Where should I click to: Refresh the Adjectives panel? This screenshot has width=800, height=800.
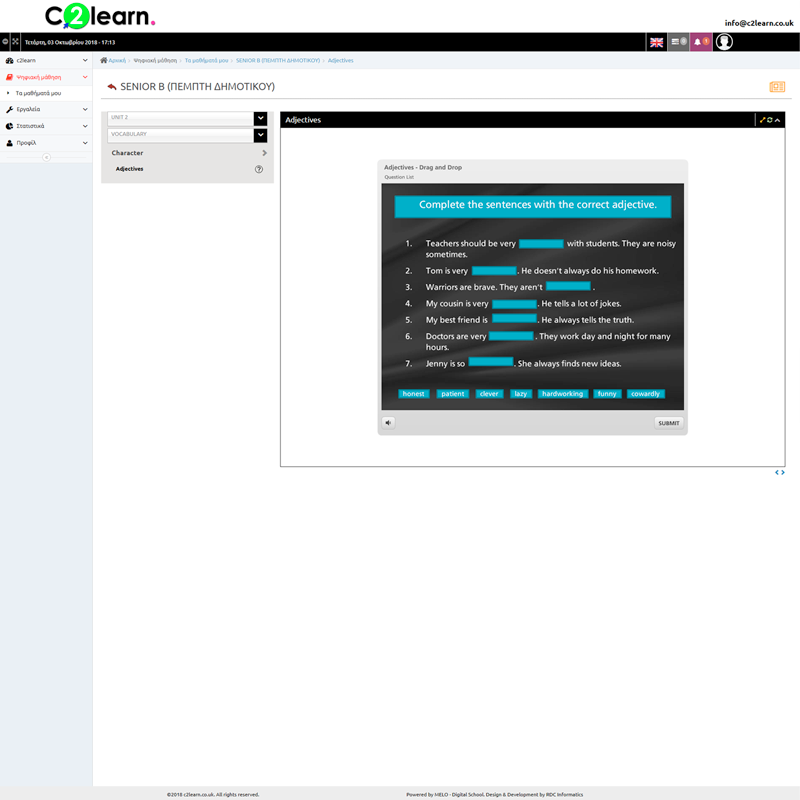(x=770, y=120)
